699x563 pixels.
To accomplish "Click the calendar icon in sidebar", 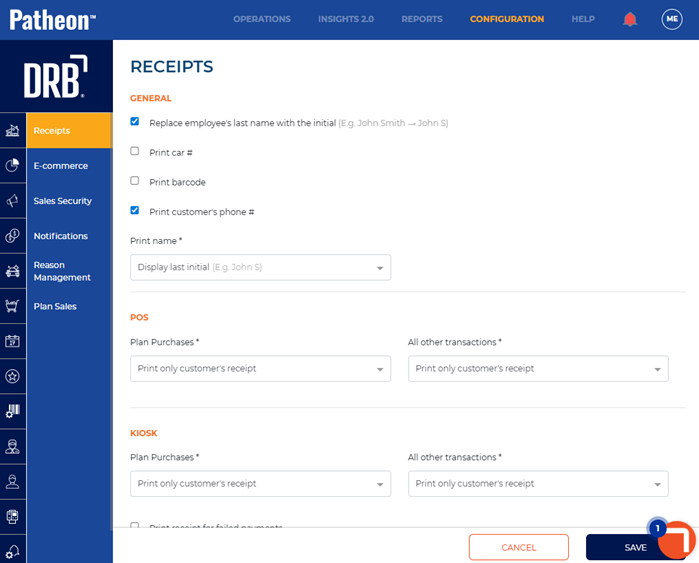I will pyautogui.click(x=13, y=341).
